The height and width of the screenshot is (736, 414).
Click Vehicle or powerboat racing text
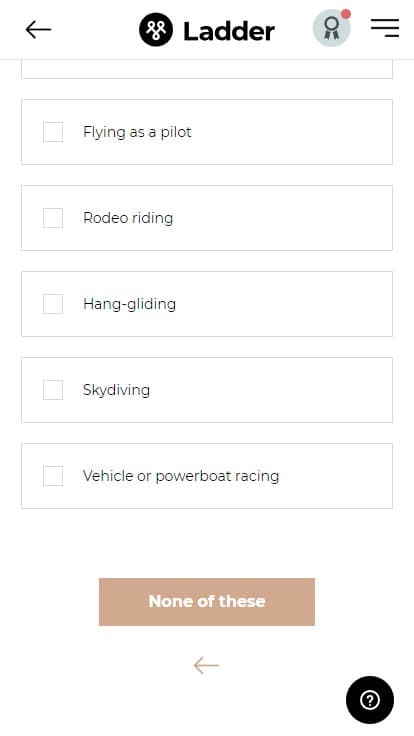(181, 476)
